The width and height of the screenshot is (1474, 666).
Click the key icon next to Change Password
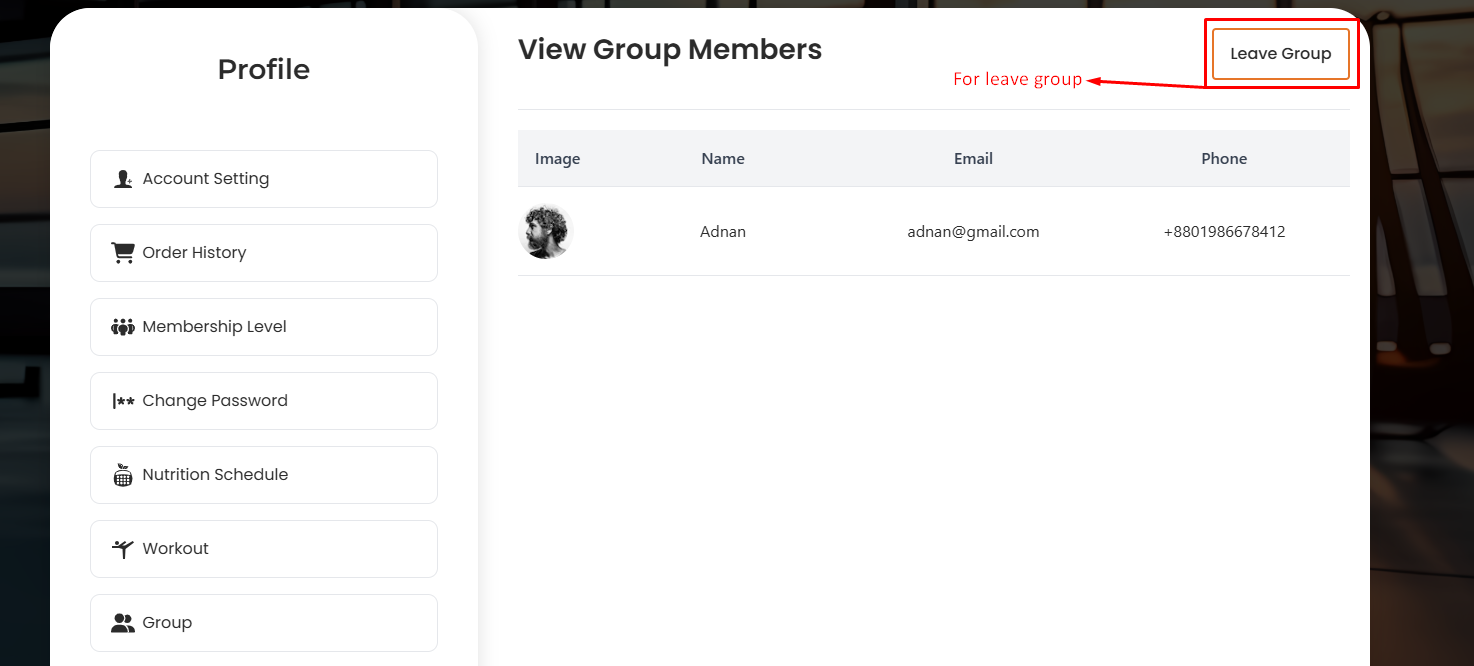tap(122, 400)
